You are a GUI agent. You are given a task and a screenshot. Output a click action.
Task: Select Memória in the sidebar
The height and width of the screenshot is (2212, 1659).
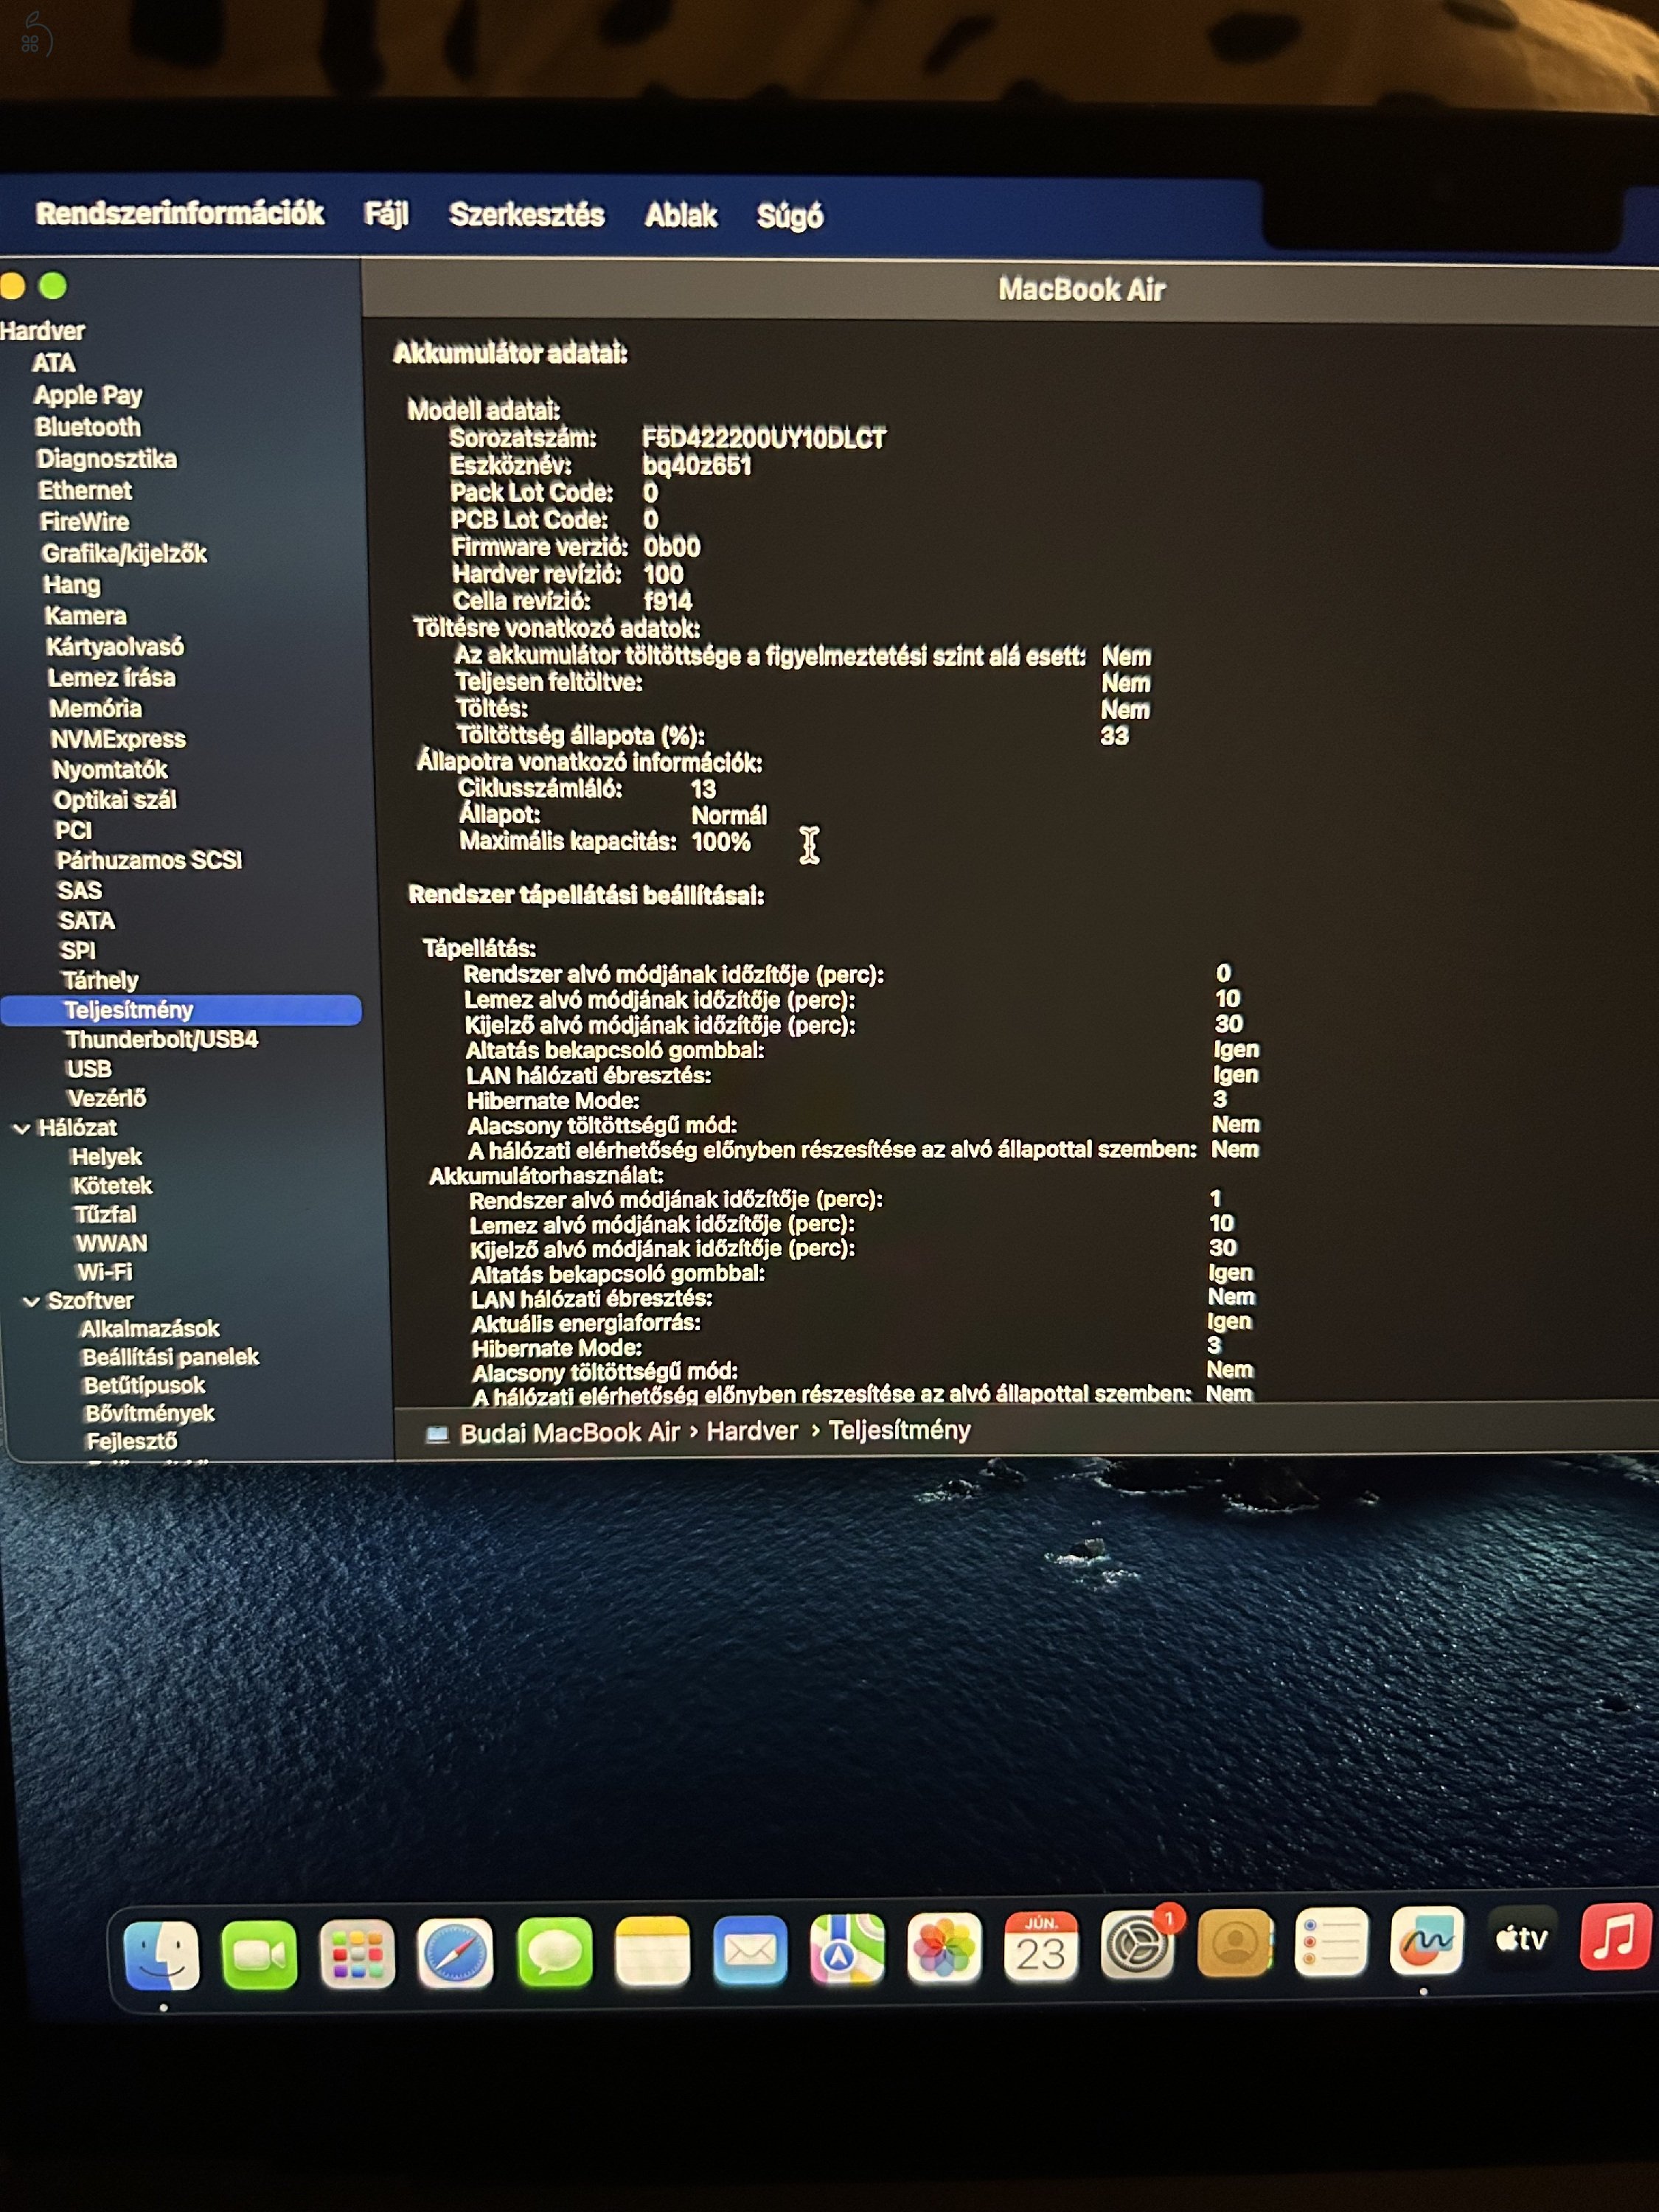[95, 709]
